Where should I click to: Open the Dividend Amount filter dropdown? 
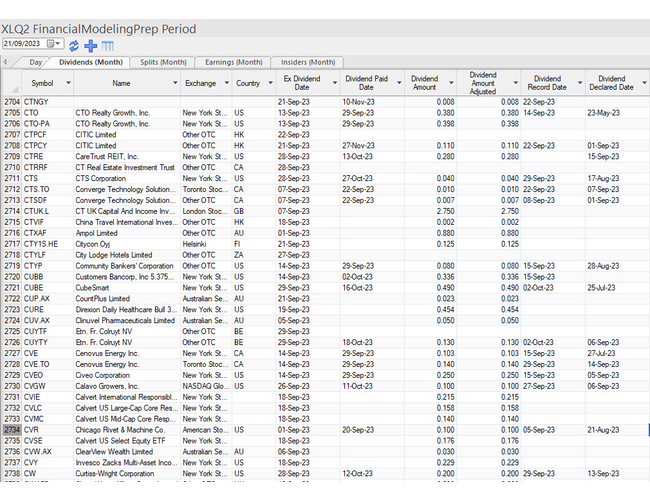click(x=451, y=83)
